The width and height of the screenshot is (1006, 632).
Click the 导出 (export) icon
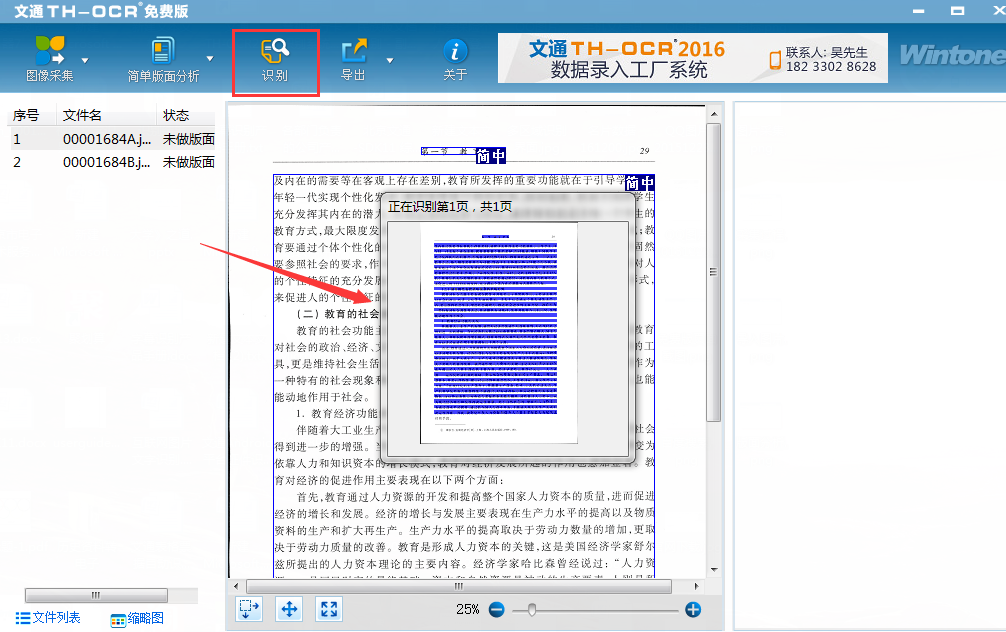click(x=354, y=50)
